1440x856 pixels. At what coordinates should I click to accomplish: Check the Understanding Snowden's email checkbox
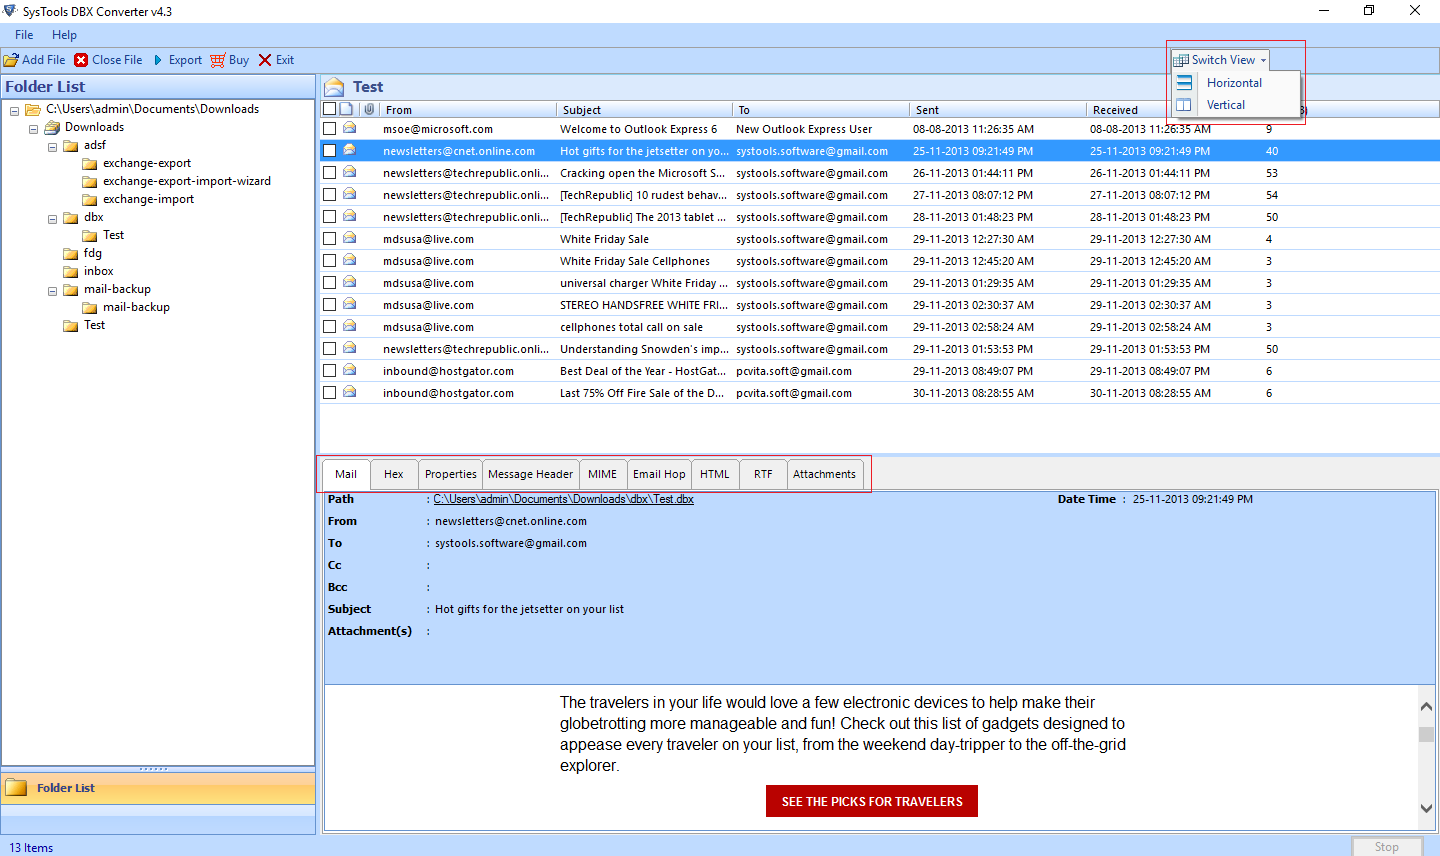(329, 349)
